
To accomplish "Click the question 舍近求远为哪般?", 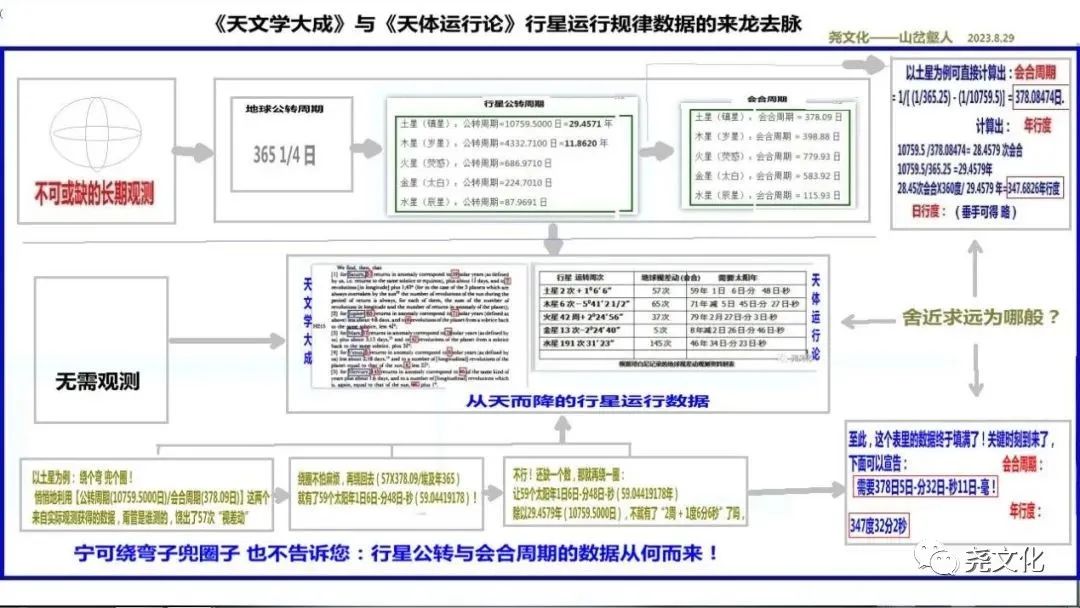I will click(981, 317).
